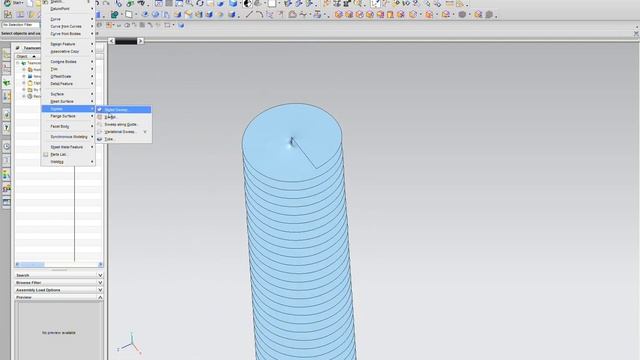The width and height of the screenshot is (640, 360).
Task: Expand the fourth navigator tree node
Action: (x=24, y=83)
